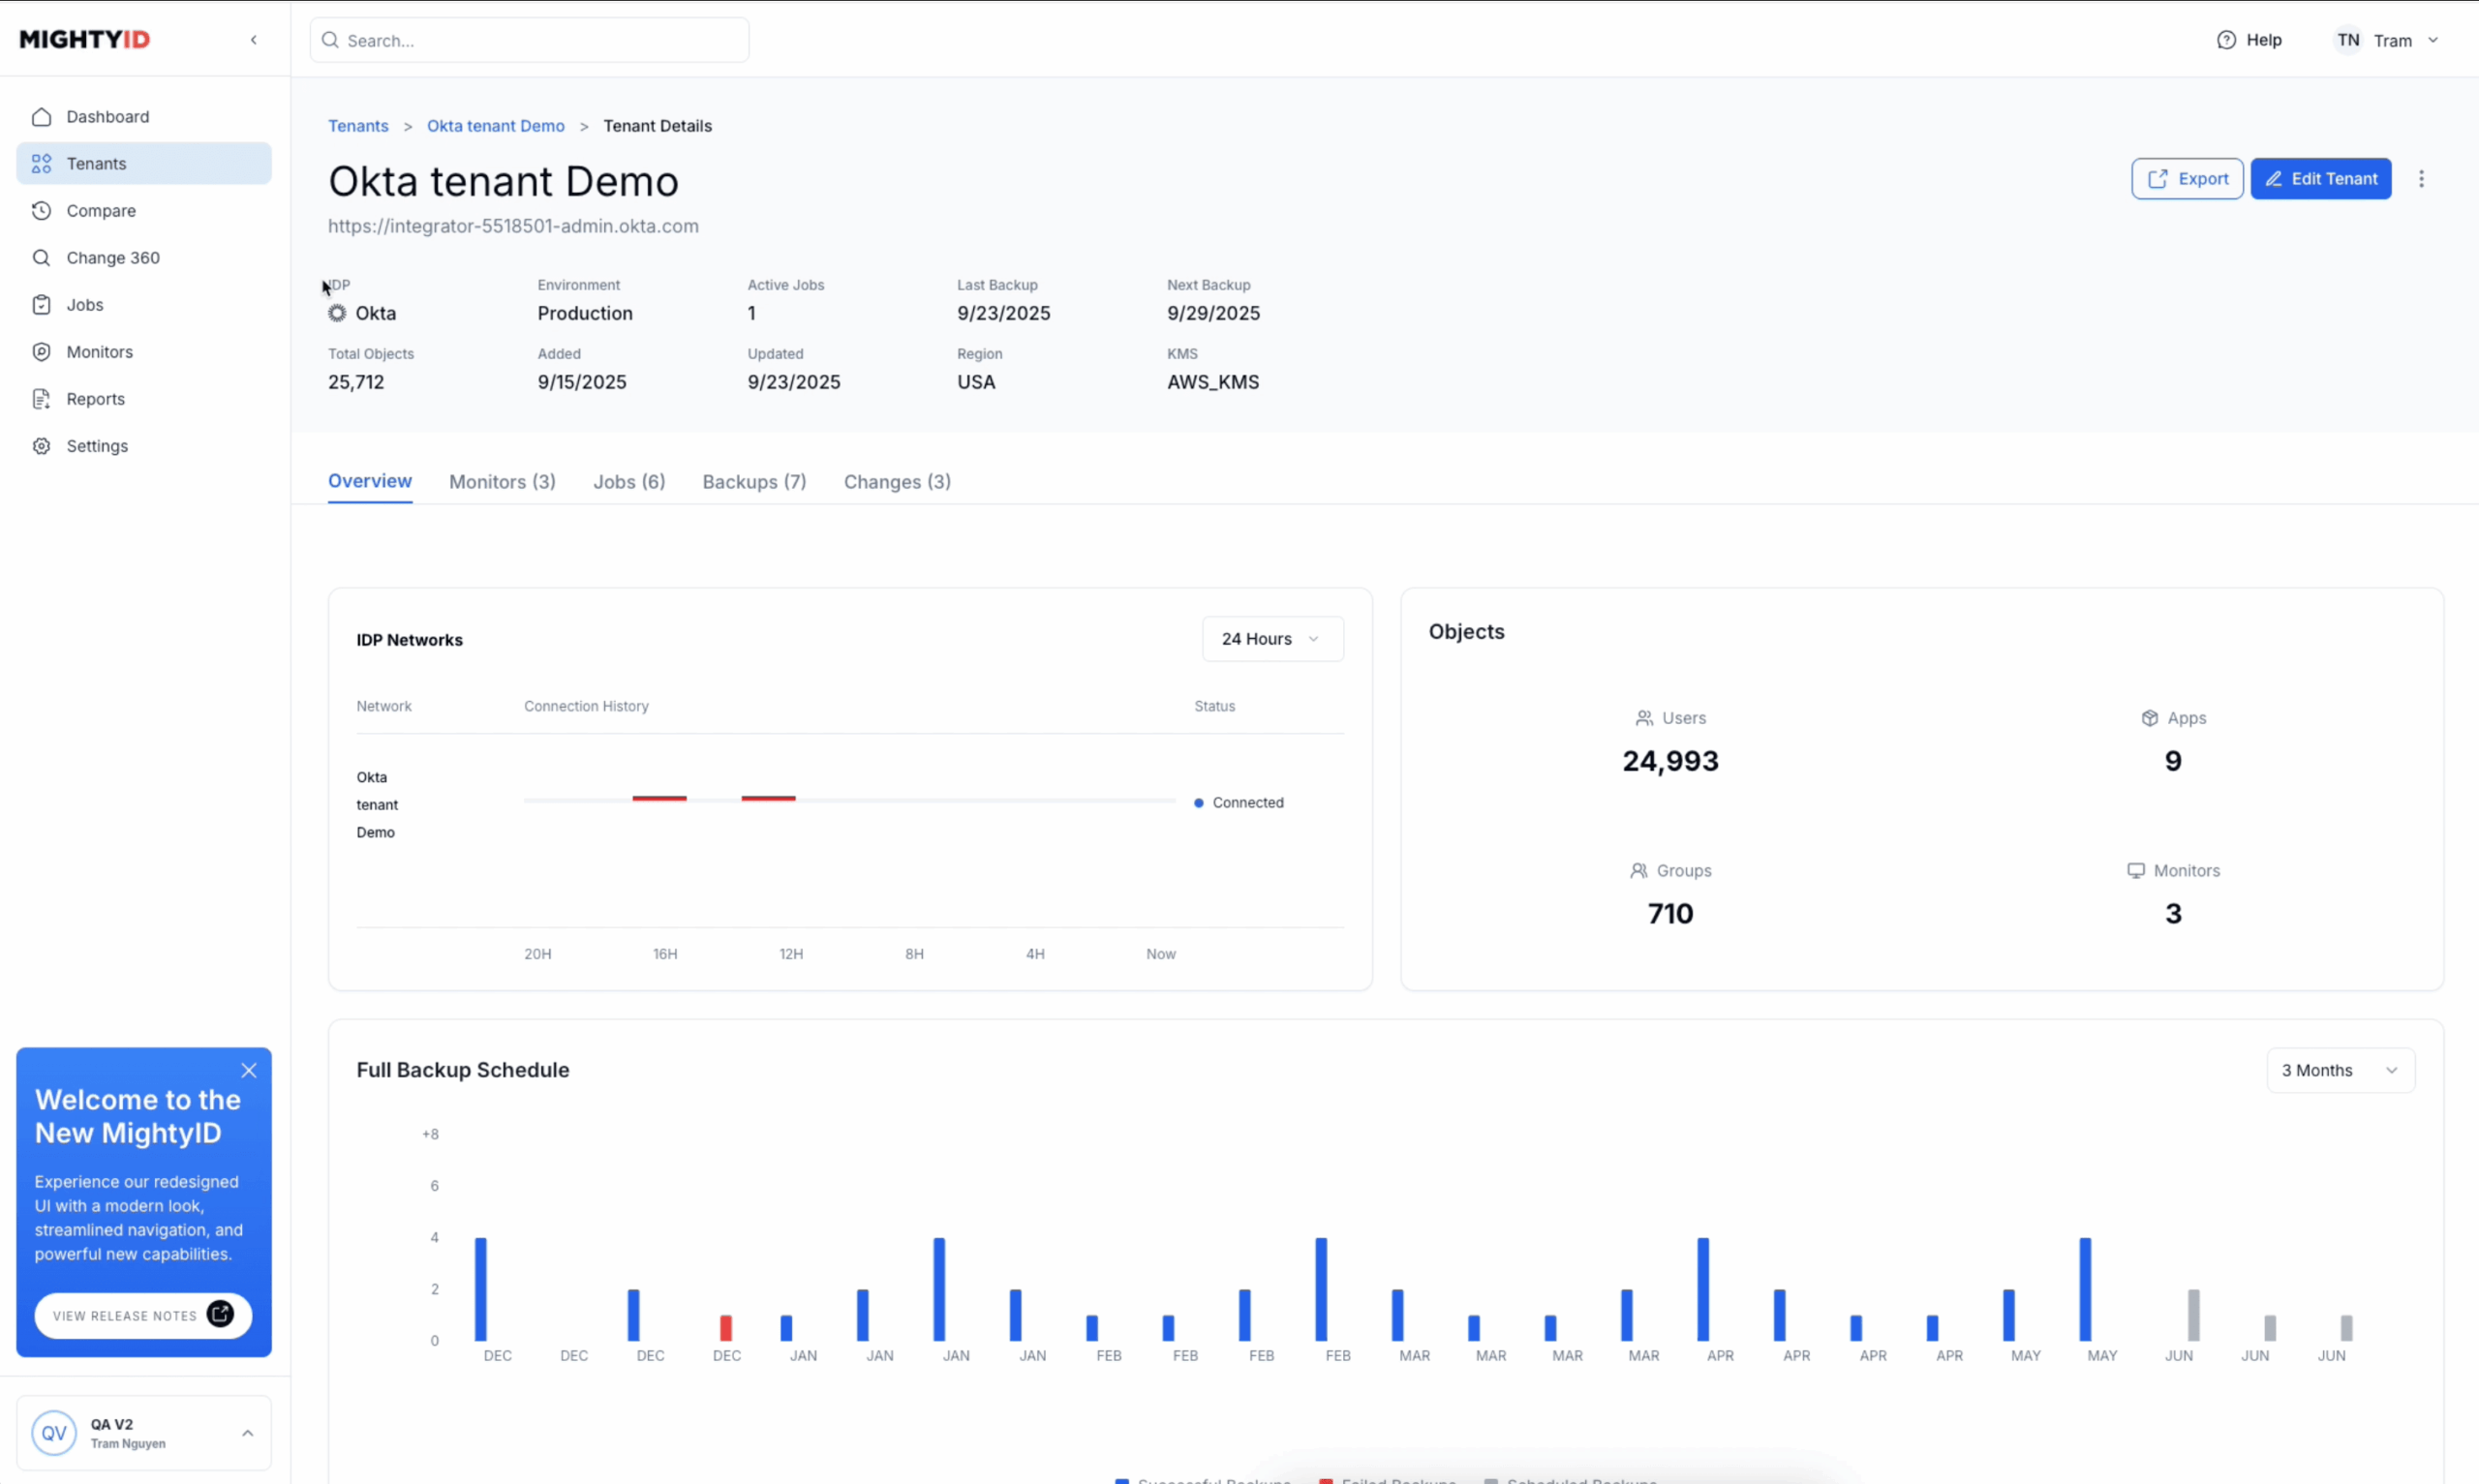Click the Edit Tenant button
This screenshot has height=1484, width=2479.
[2320, 179]
